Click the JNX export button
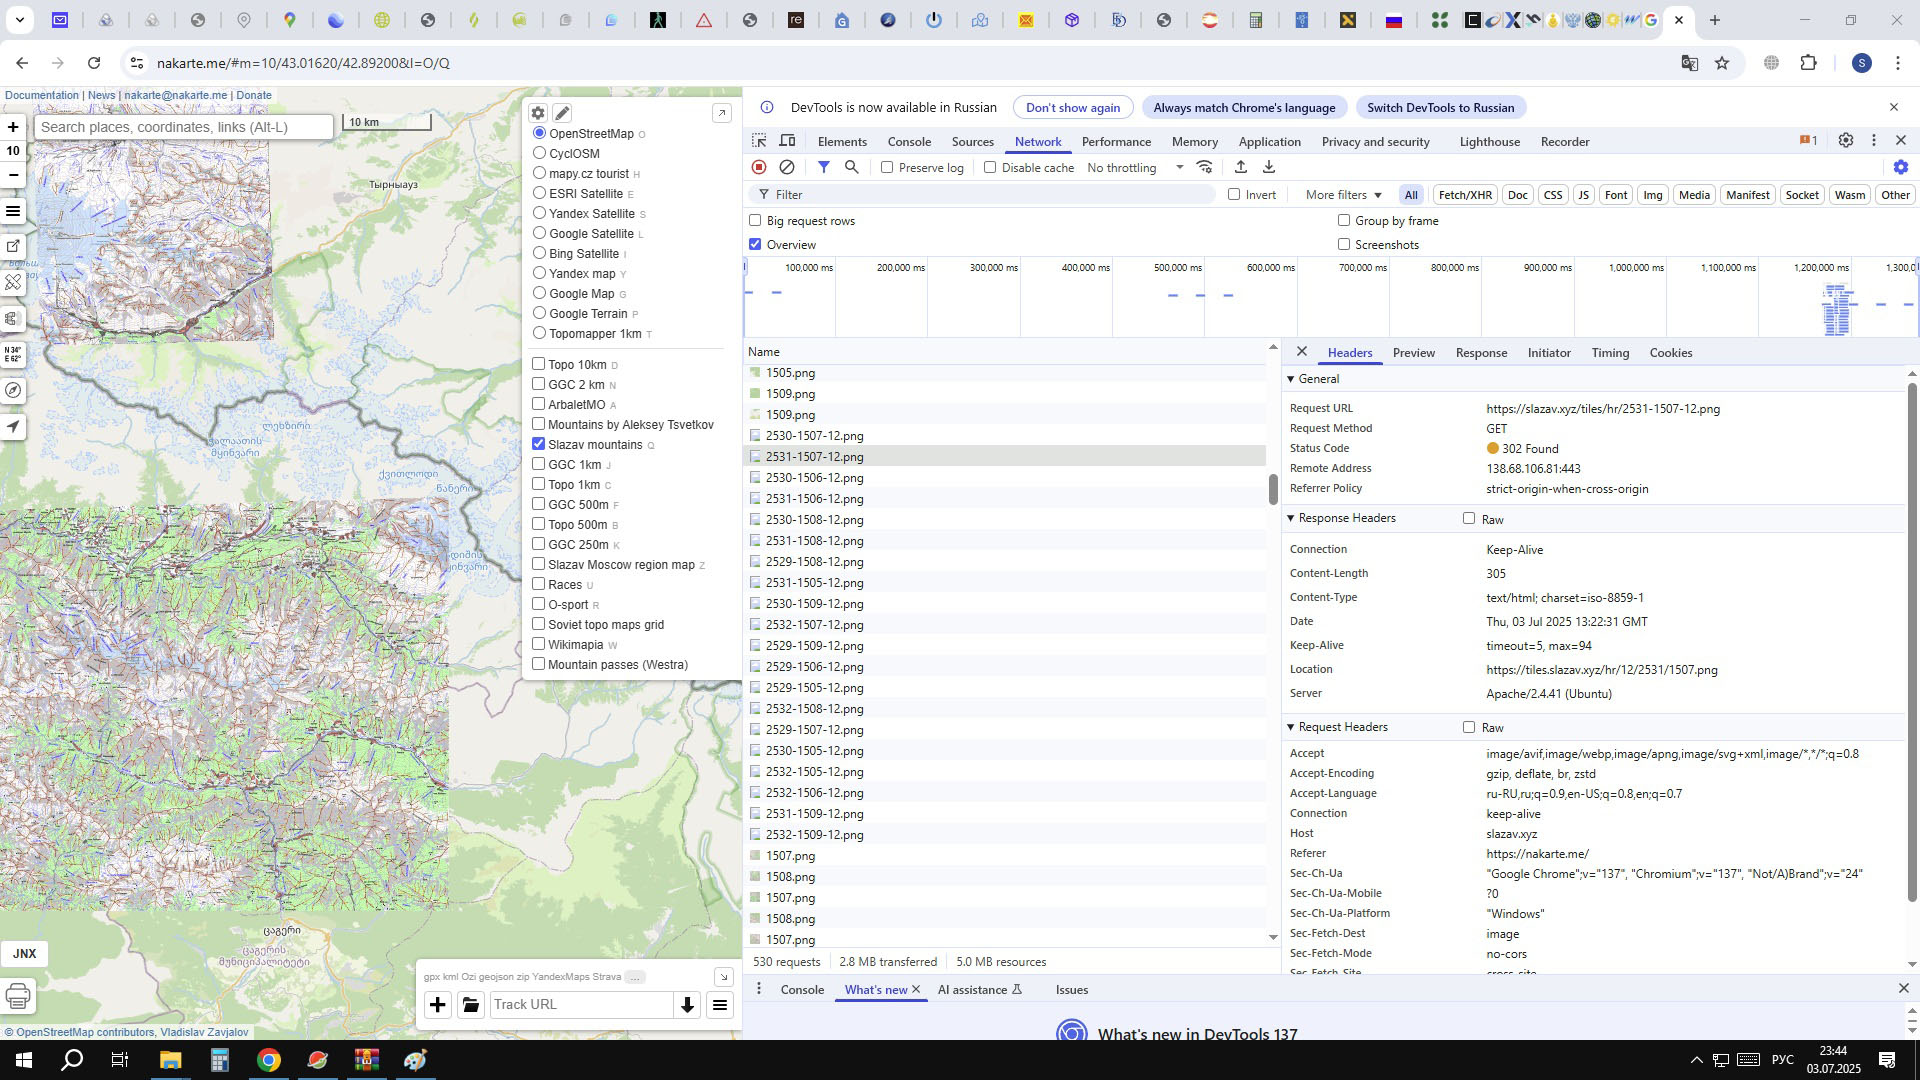The height and width of the screenshot is (1080, 1920). 24,954
